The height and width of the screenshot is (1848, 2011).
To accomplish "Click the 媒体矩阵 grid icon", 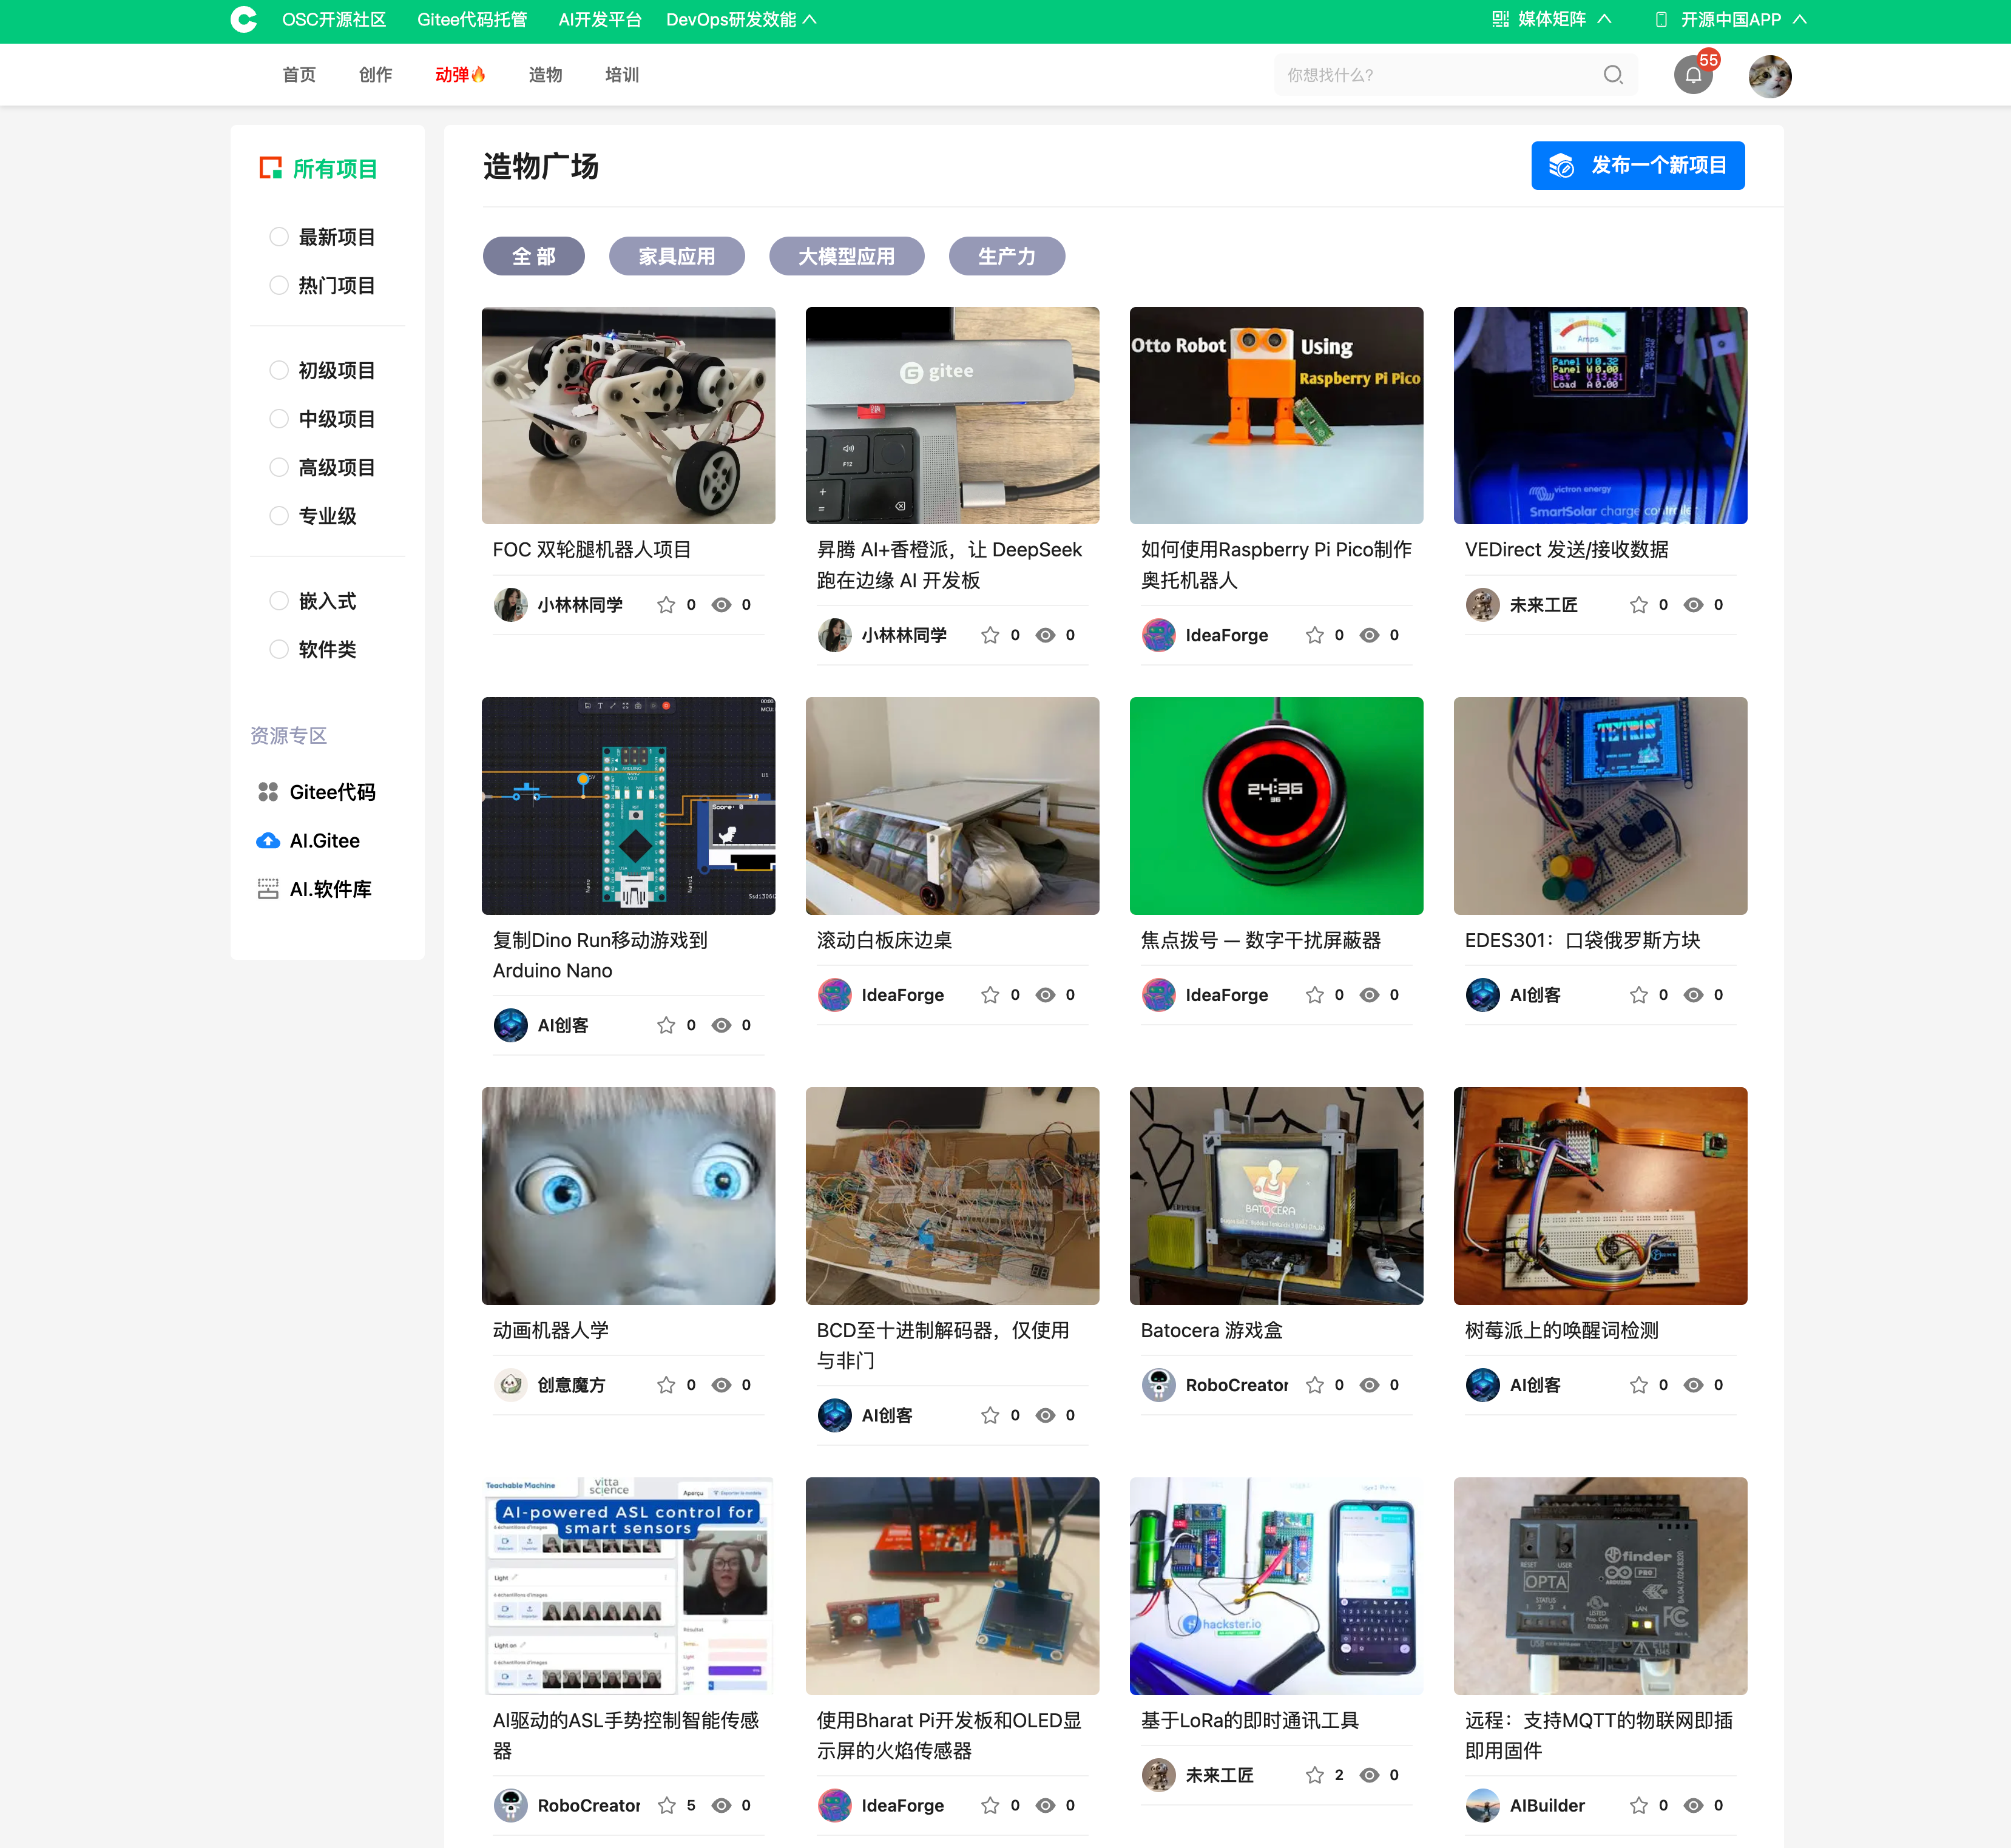I will (x=1500, y=20).
